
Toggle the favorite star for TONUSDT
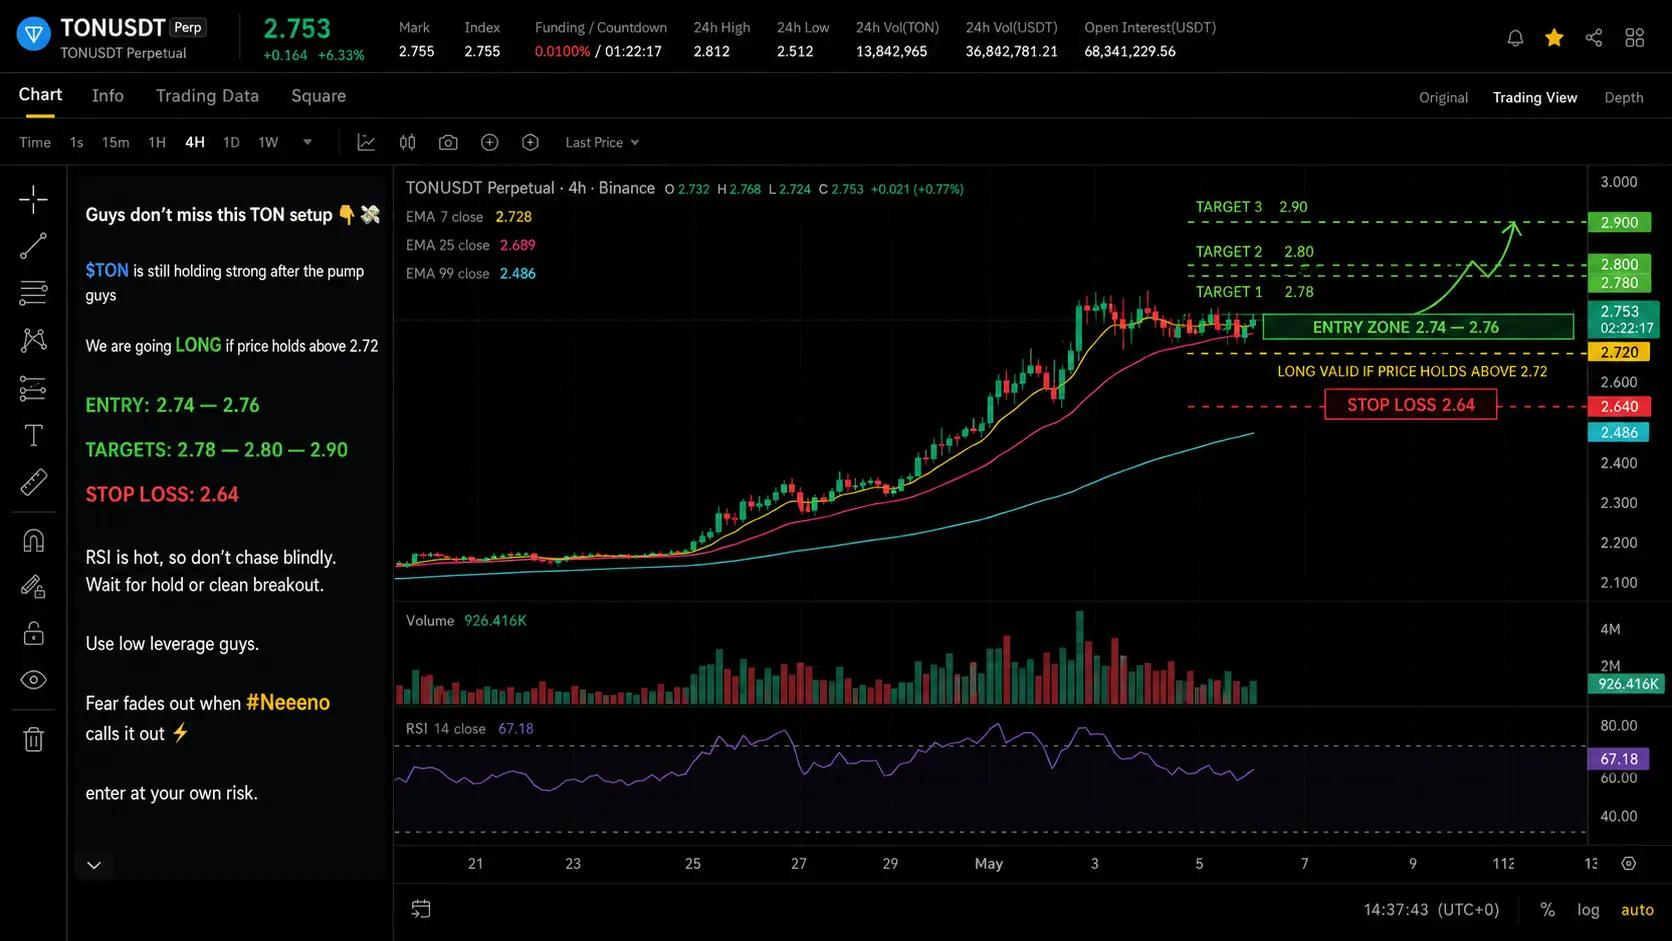point(1554,38)
